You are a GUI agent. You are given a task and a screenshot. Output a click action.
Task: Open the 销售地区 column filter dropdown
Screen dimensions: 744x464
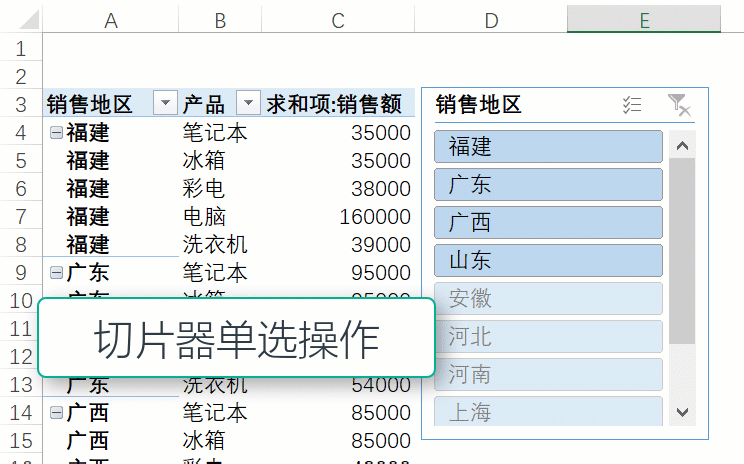165,104
